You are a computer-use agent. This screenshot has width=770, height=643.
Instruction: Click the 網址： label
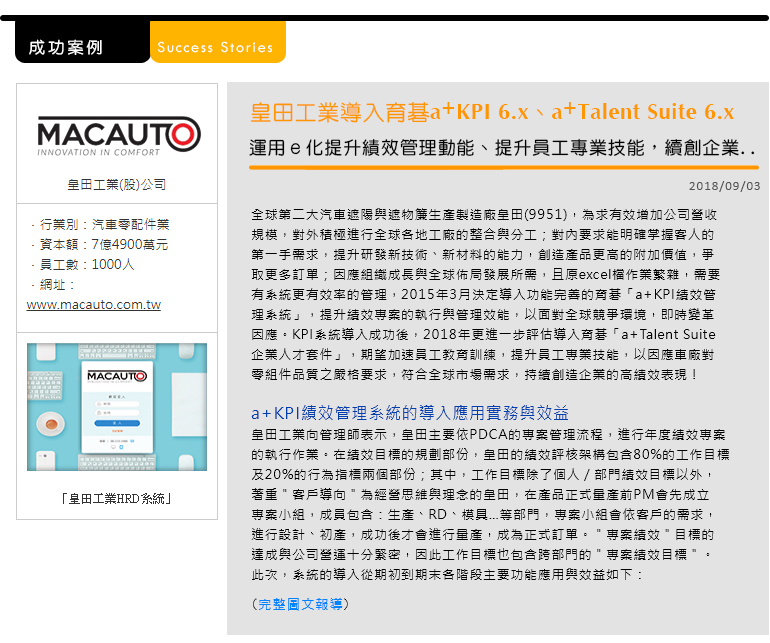coord(54,285)
